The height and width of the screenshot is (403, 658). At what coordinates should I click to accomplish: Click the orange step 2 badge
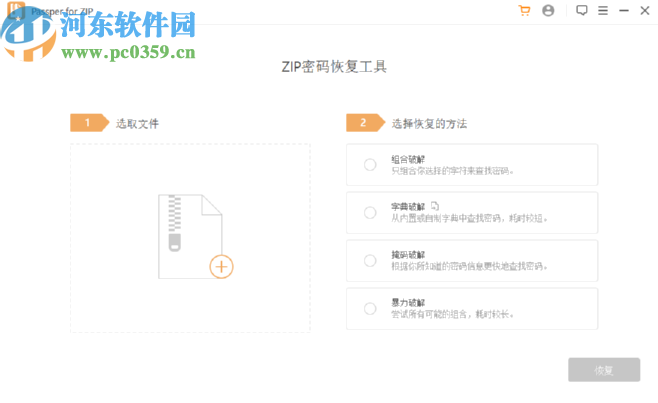(364, 123)
